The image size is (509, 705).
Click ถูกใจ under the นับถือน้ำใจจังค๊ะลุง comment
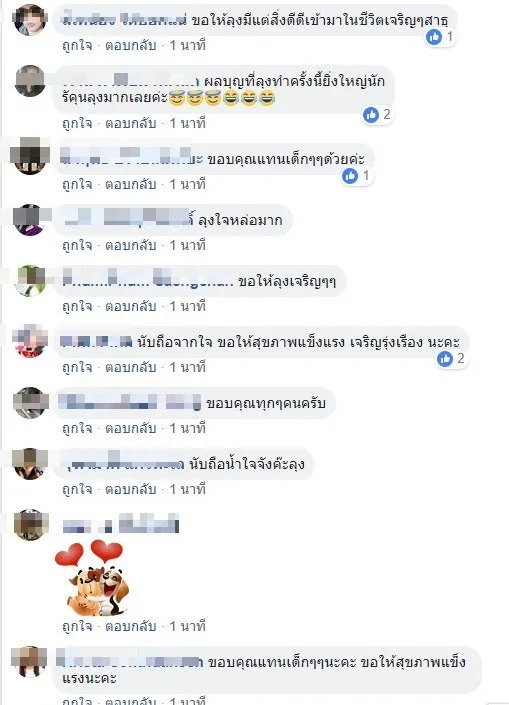point(77,489)
